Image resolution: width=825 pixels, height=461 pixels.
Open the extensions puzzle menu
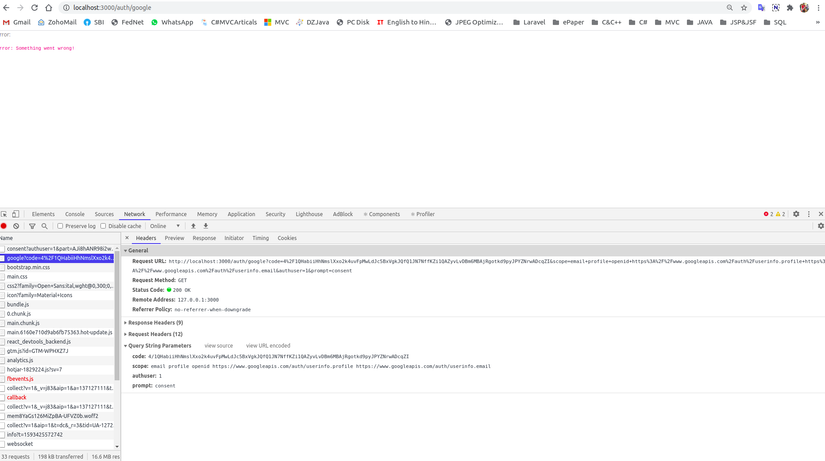pyautogui.click(x=790, y=7)
